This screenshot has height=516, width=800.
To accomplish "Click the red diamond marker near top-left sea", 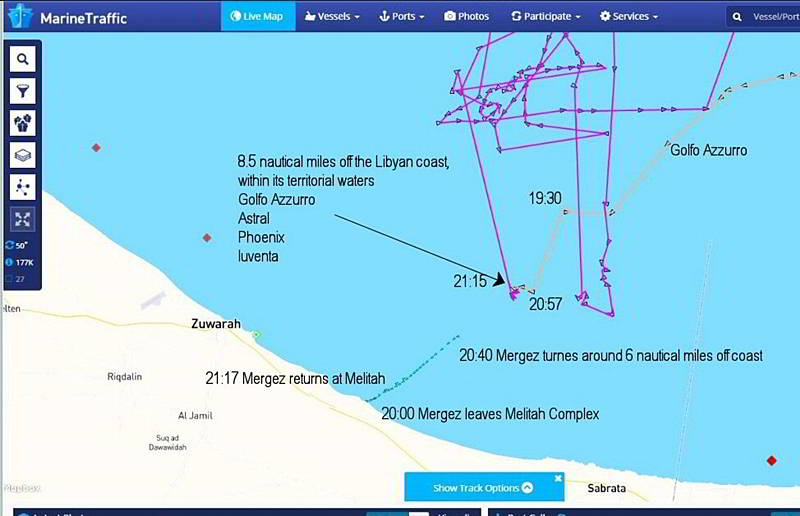I will tap(96, 148).
